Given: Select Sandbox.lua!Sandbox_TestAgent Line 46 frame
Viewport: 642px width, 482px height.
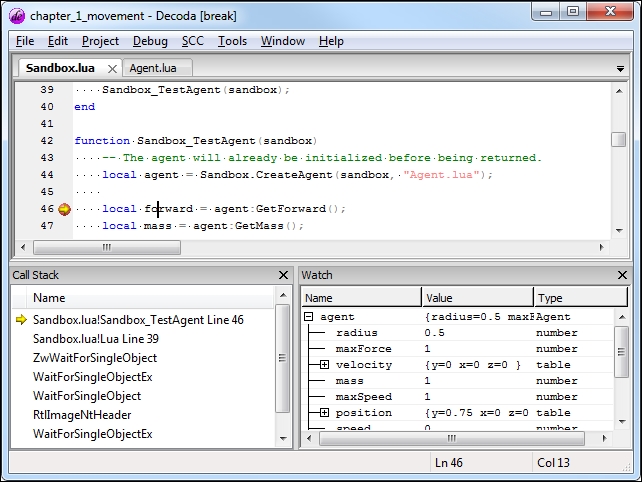Looking at the screenshot, I should point(138,320).
